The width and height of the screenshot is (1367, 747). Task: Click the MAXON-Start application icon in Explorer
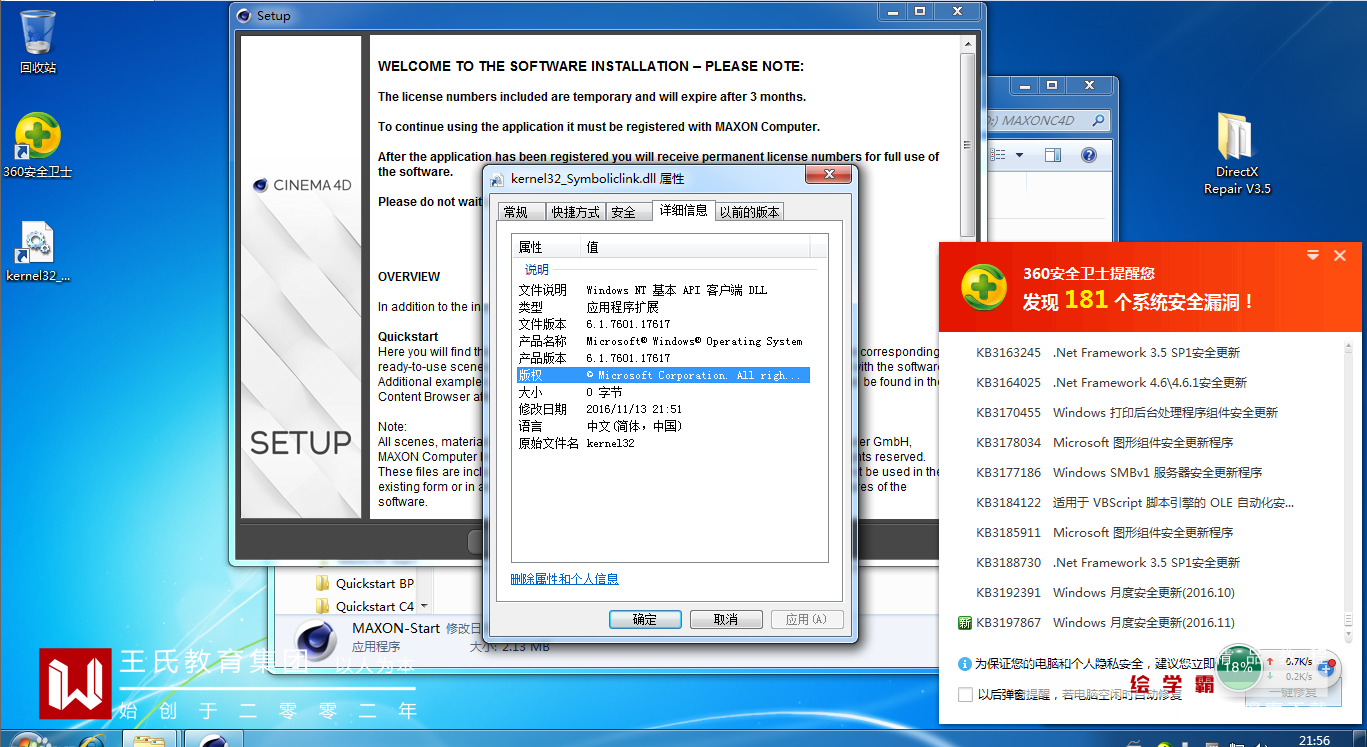point(315,639)
